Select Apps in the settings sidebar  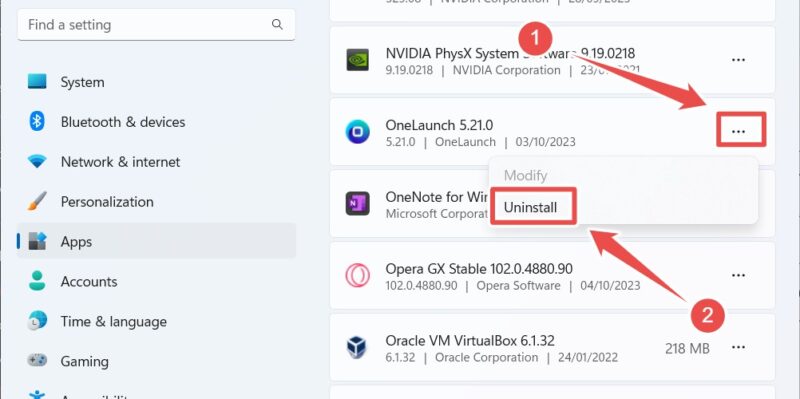click(156, 241)
